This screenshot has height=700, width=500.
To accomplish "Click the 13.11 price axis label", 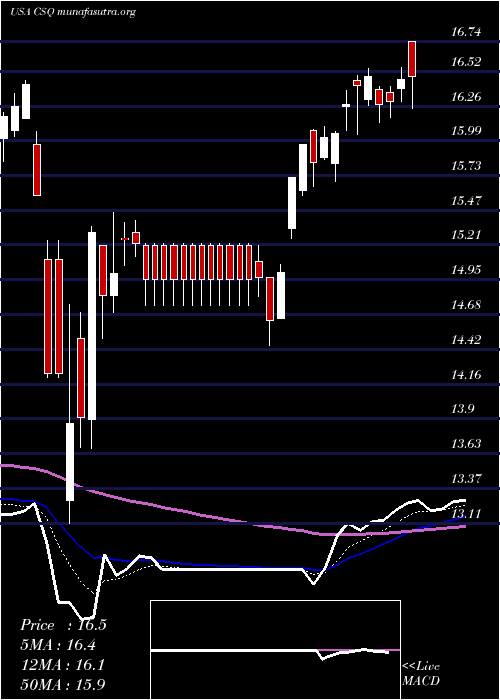I will (x=467, y=513).
